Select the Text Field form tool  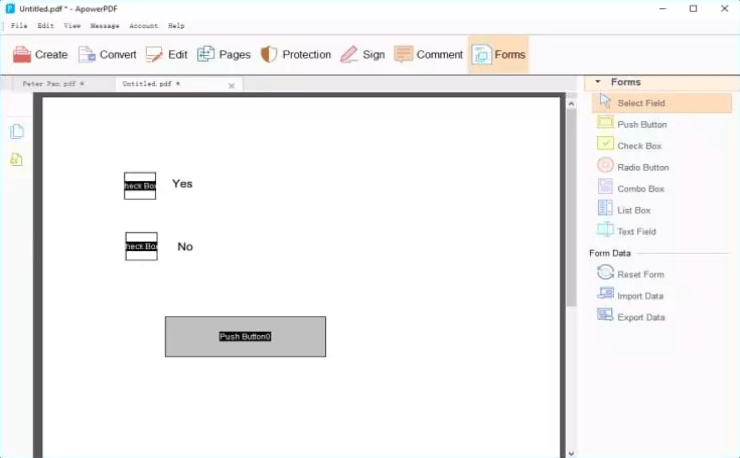(x=627, y=231)
